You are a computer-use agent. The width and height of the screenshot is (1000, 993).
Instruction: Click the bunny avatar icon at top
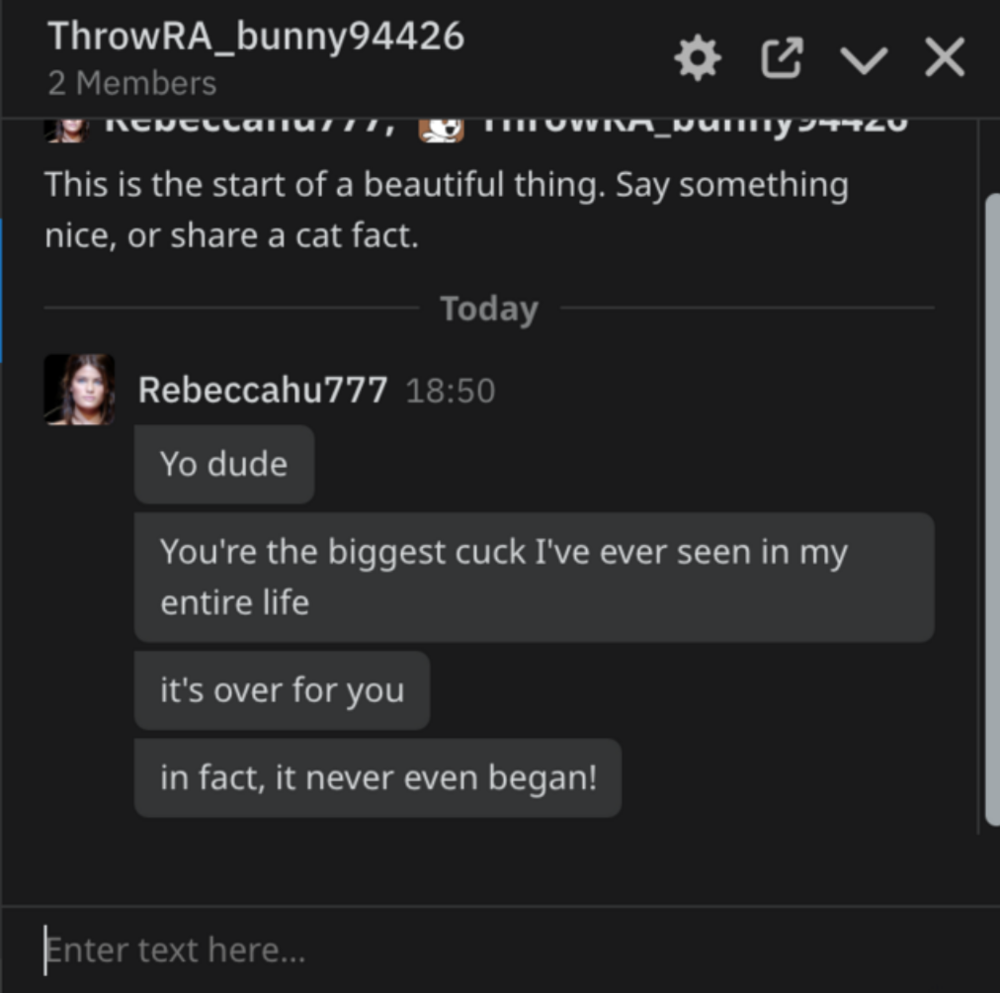(x=441, y=131)
